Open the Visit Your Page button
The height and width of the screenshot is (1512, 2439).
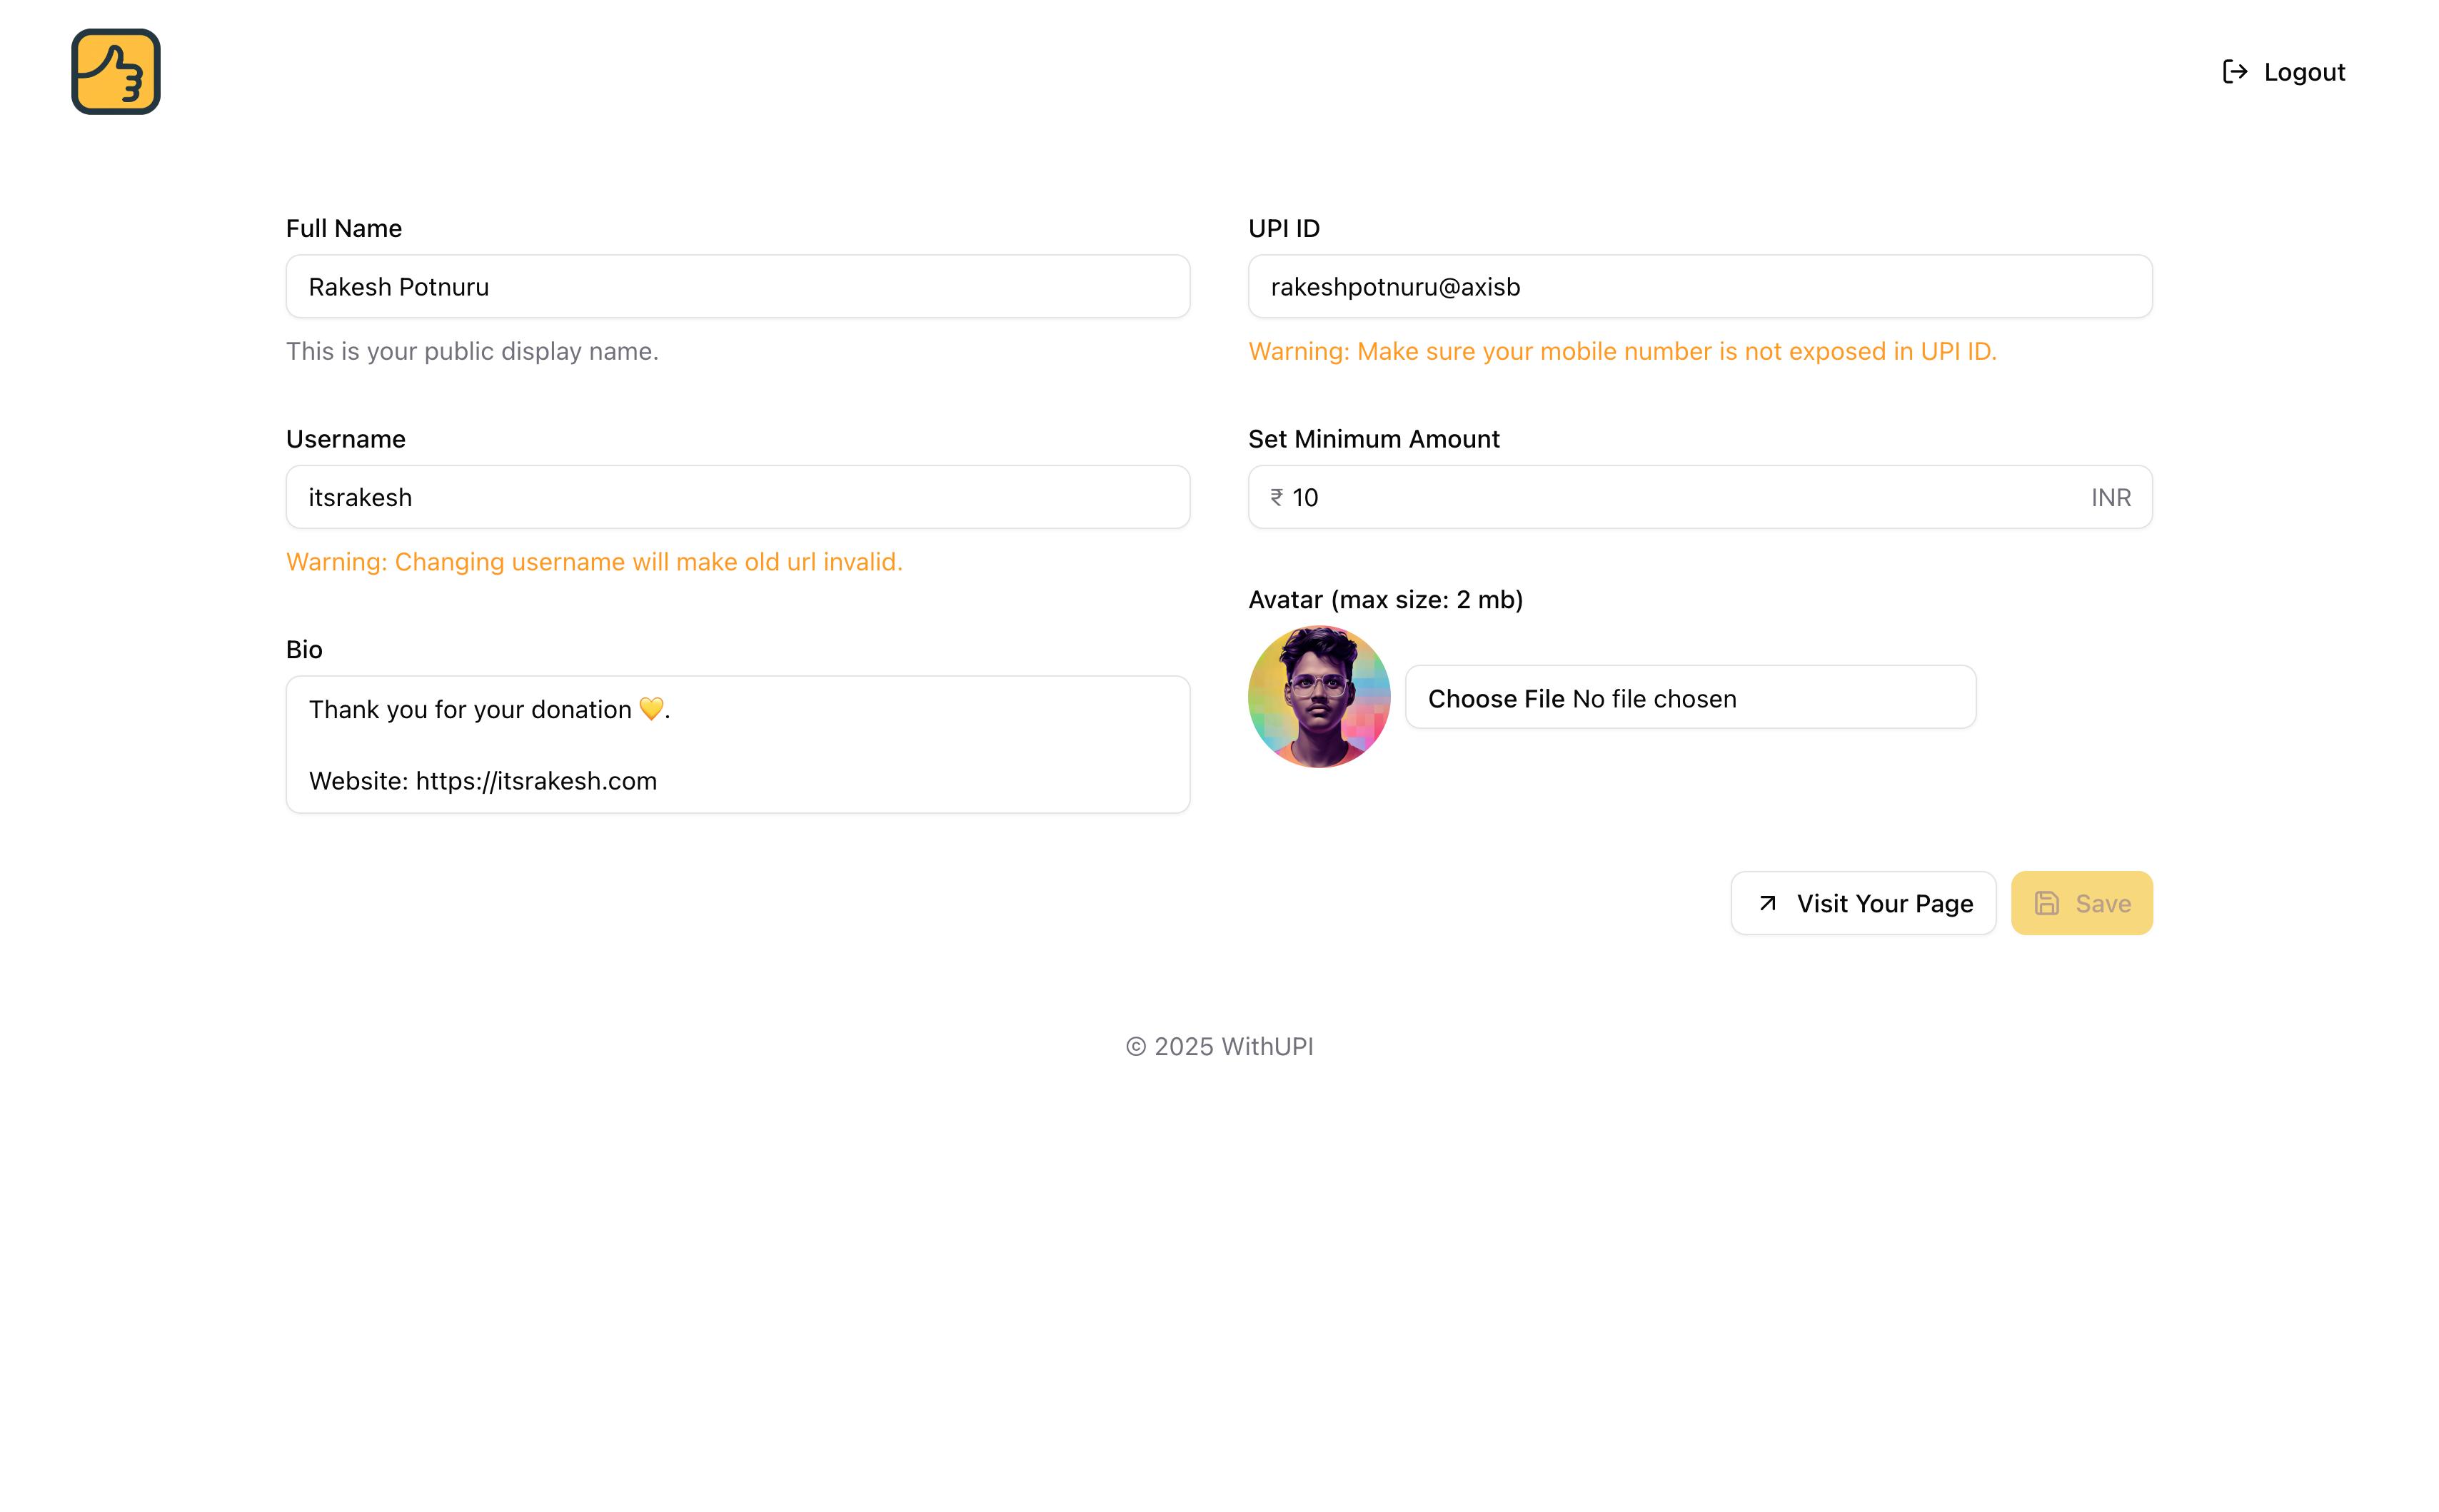tap(1863, 903)
